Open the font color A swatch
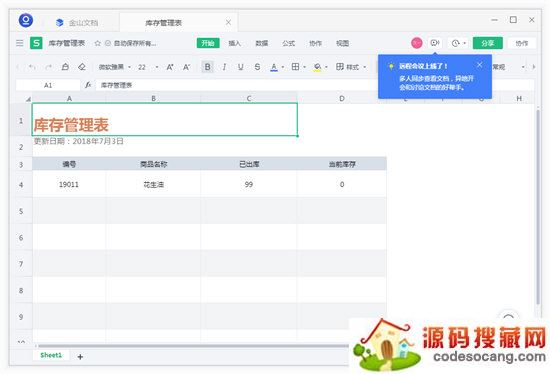This screenshot has height=374, width=550. [274, 67]
